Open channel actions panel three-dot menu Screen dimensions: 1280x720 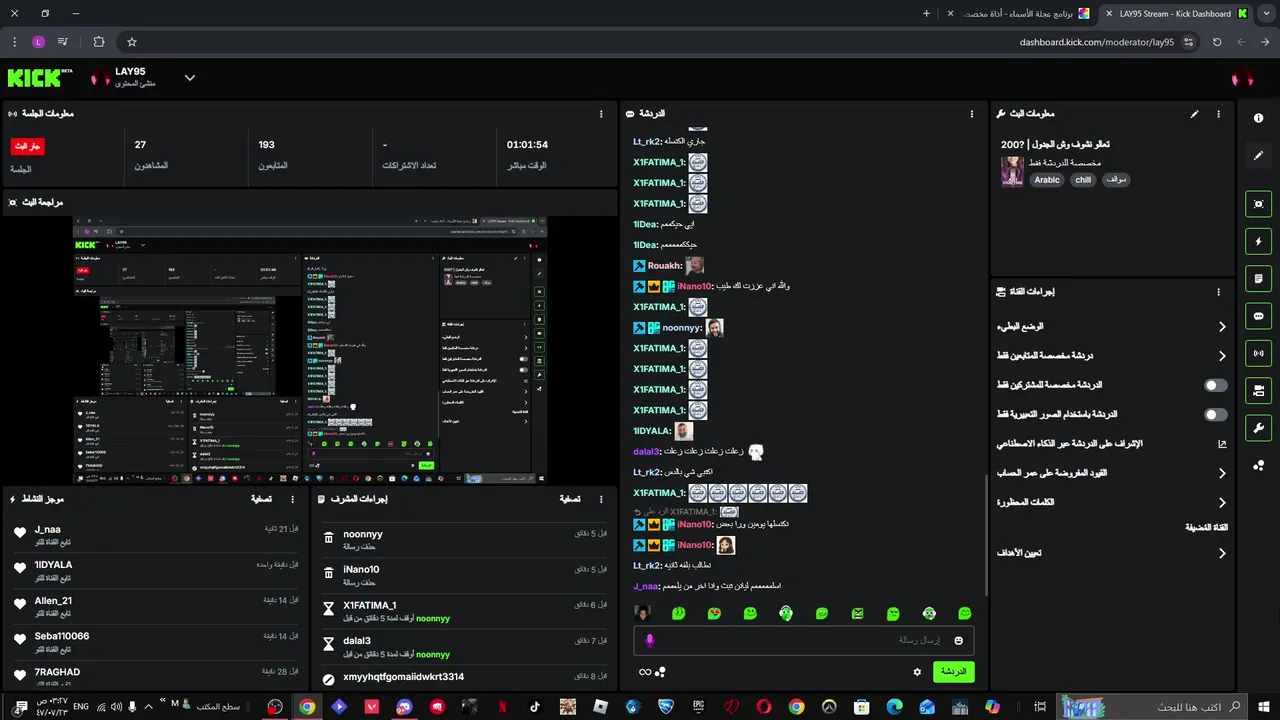tap(1218, 292)
